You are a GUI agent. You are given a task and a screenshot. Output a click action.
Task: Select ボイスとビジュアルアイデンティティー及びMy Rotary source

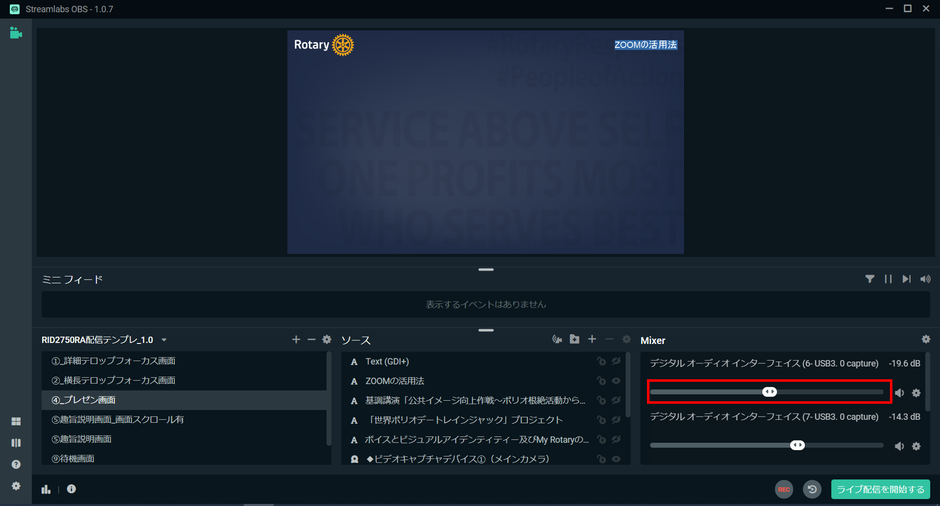coord(483,439)
